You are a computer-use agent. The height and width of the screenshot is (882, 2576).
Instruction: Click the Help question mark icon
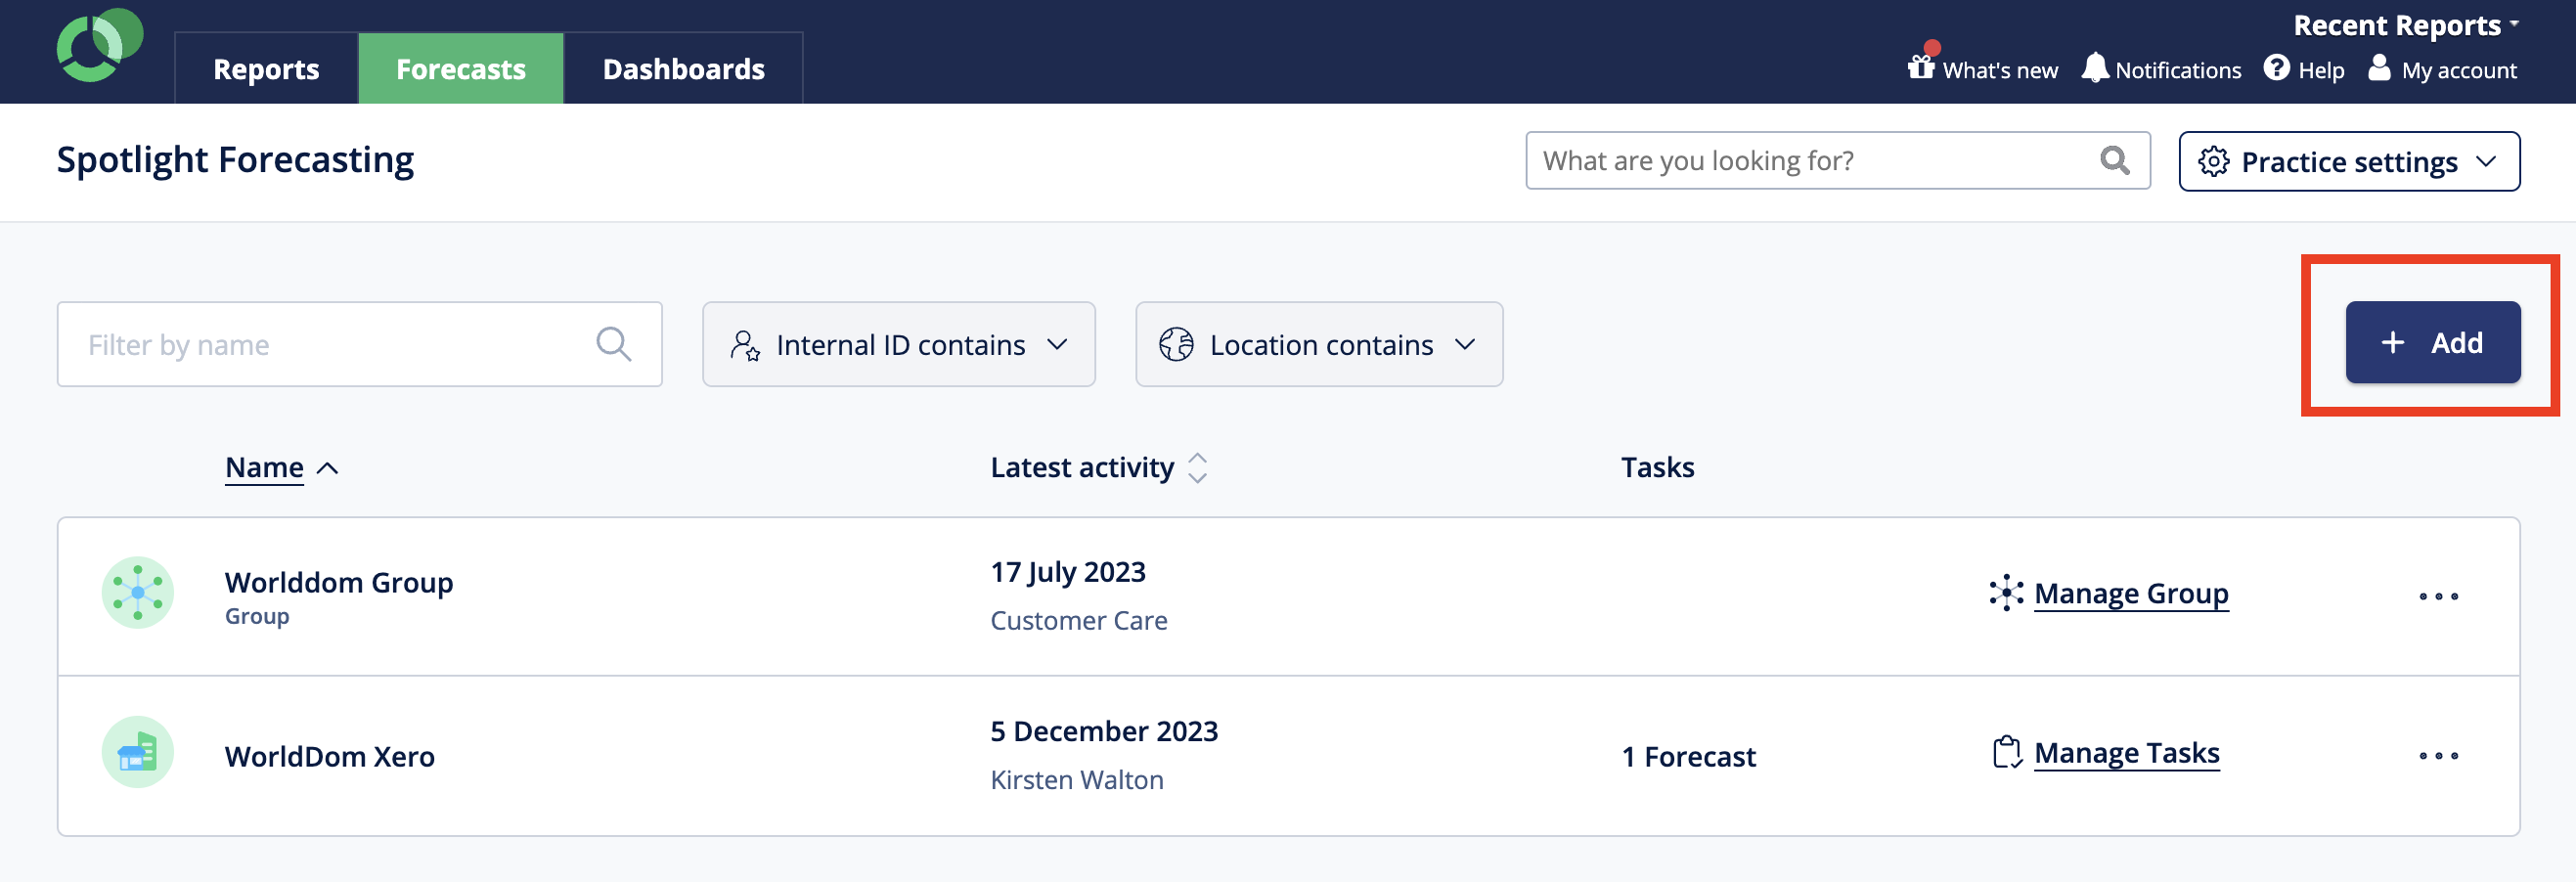(x=2277, y=68)
